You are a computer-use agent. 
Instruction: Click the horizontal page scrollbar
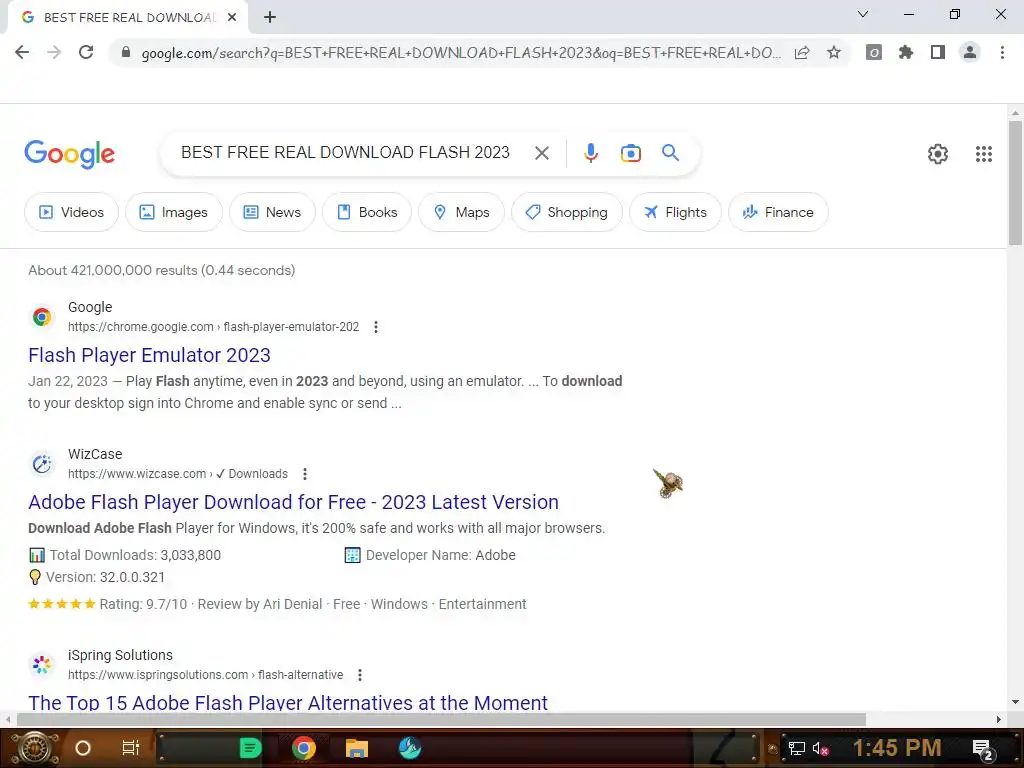(441, 719)
